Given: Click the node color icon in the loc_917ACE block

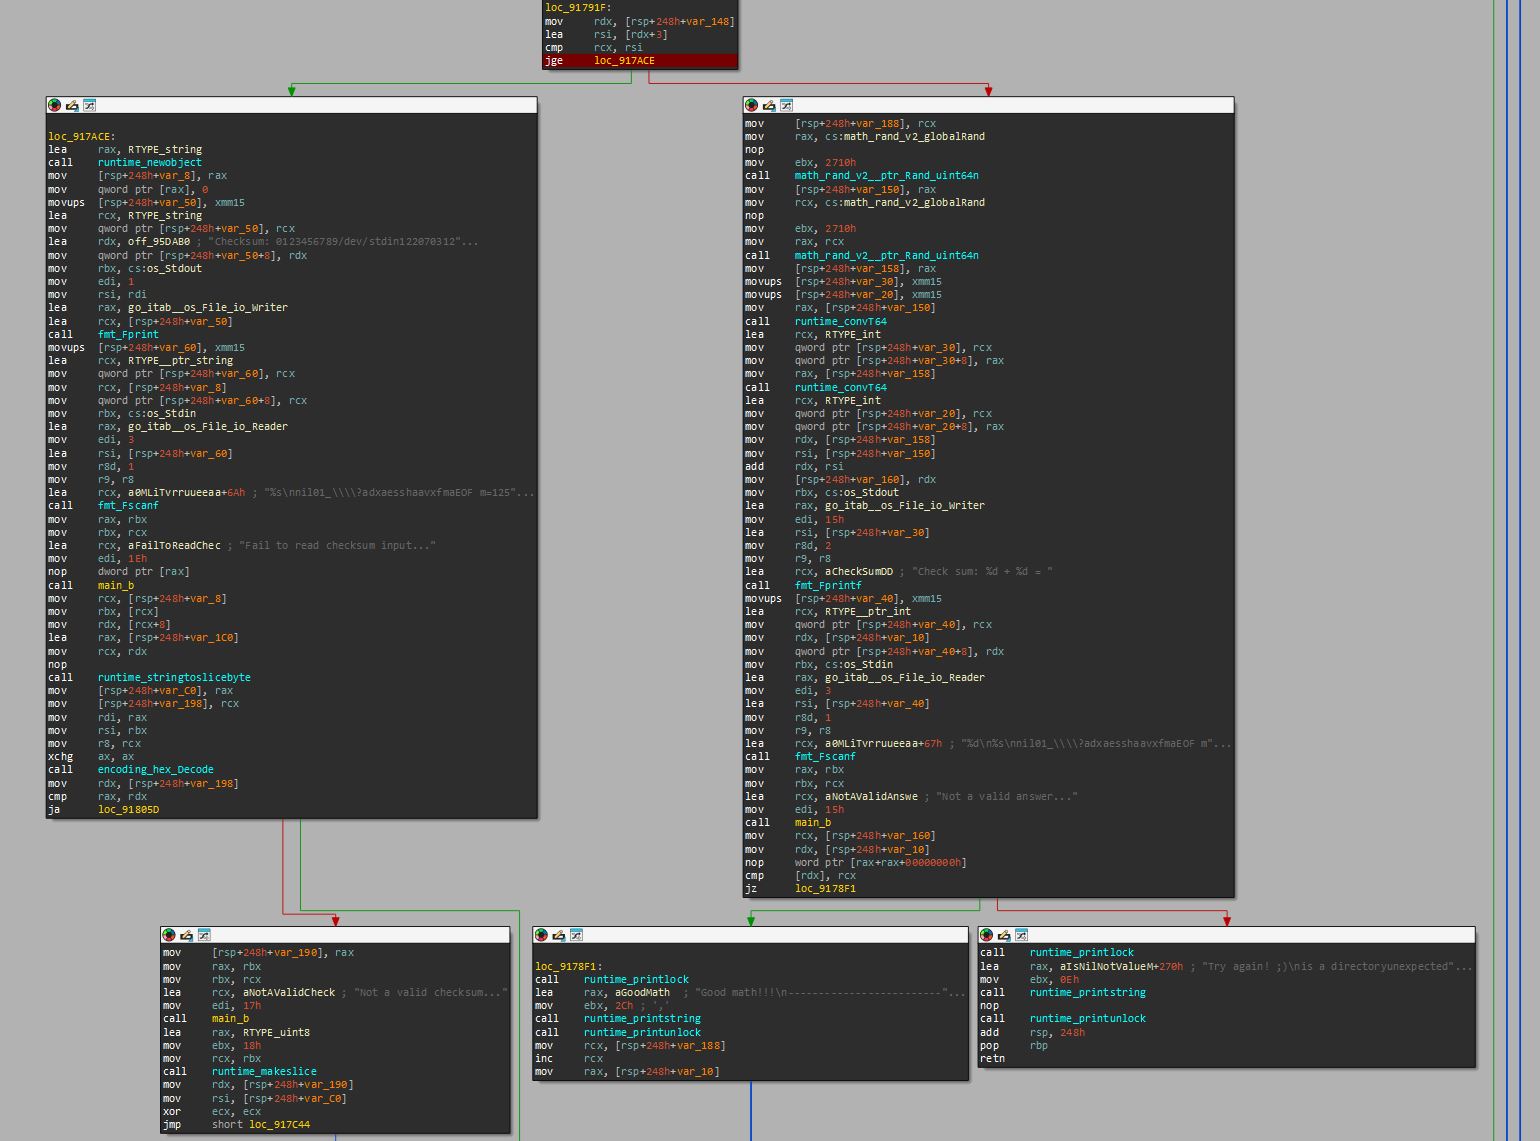Looking at the screenshot, I should pos(55,105).
